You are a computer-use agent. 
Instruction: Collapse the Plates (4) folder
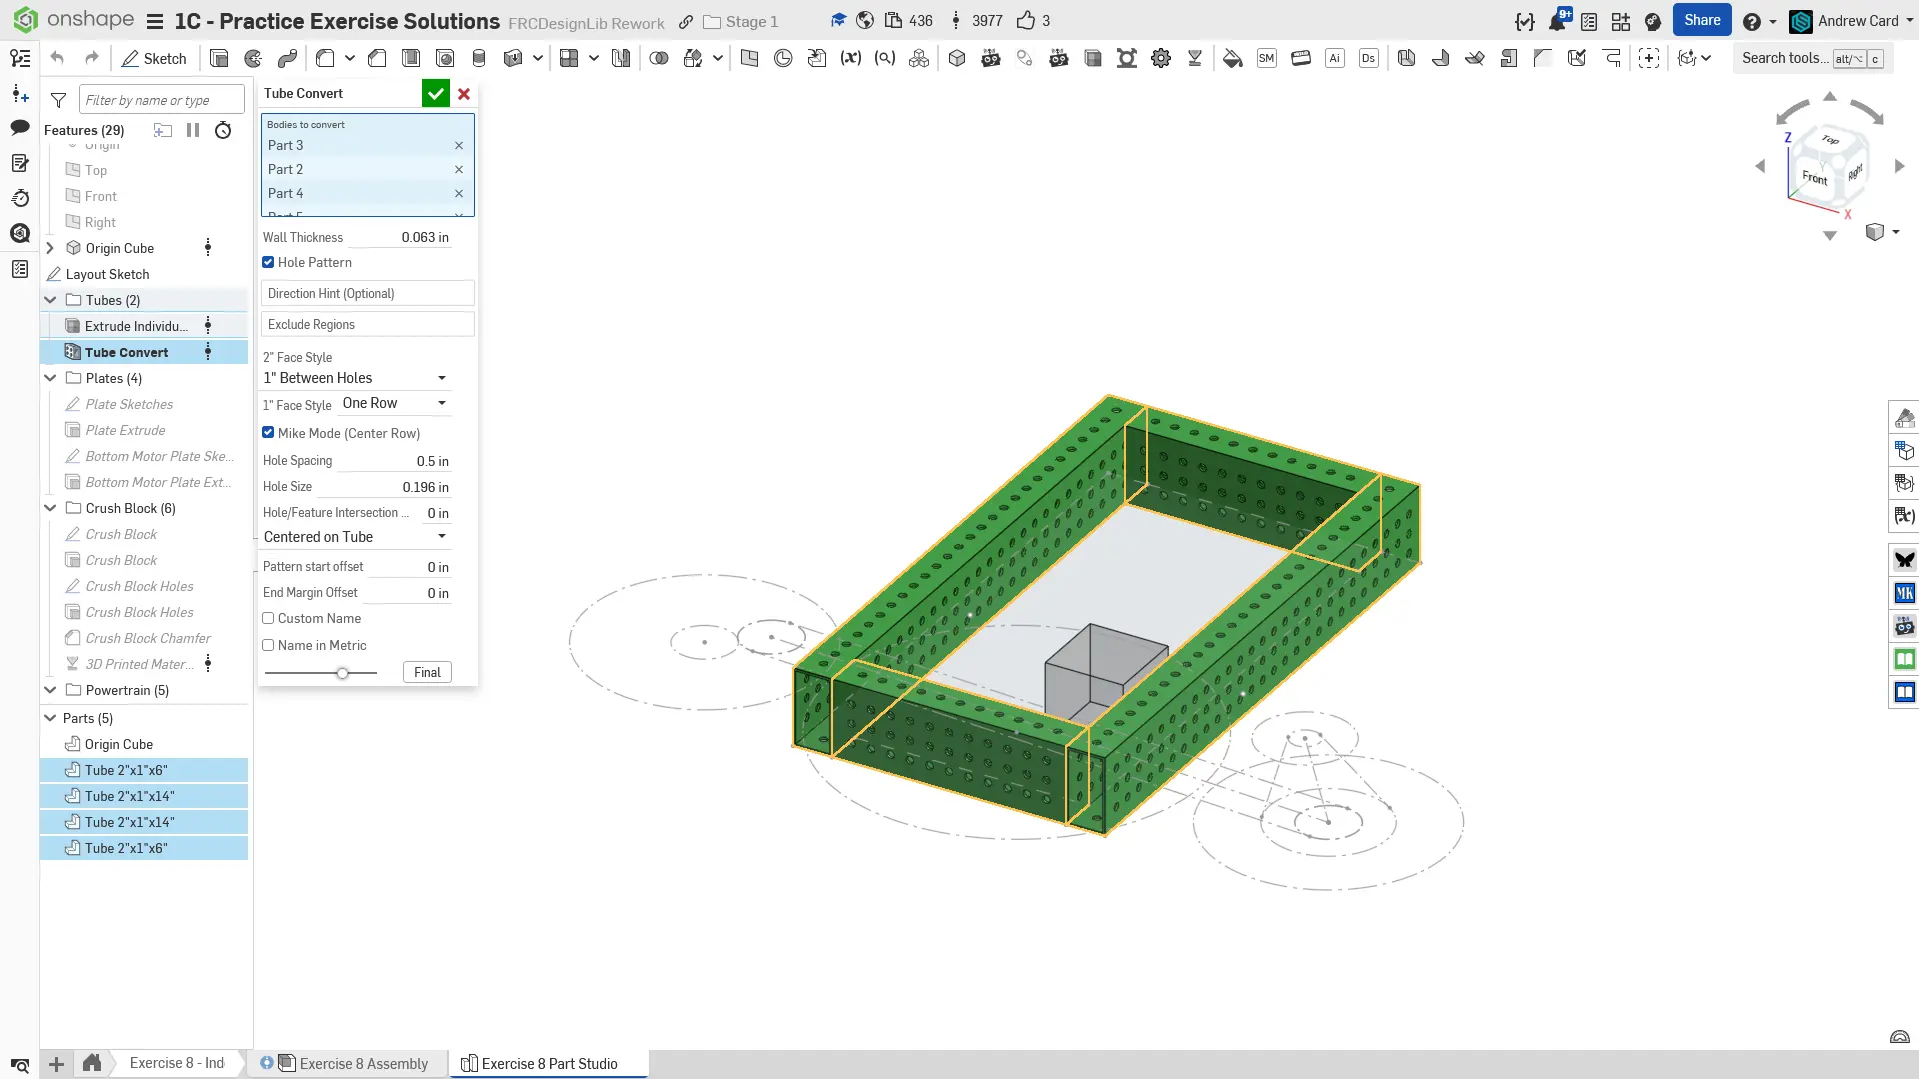click(x=50, y=378)
